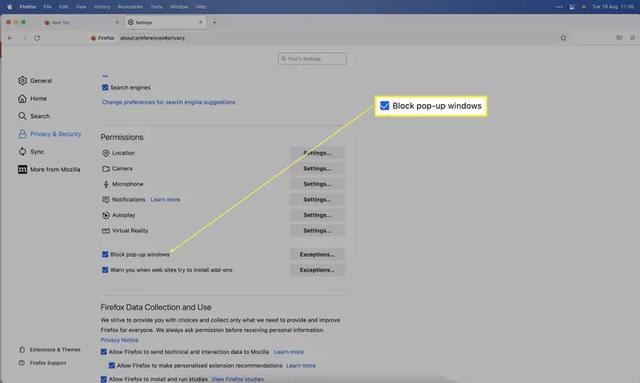This screenshot has width=640, height=383.
Task: Open Search settings magnifier icon
Action: tap(22, 116)
